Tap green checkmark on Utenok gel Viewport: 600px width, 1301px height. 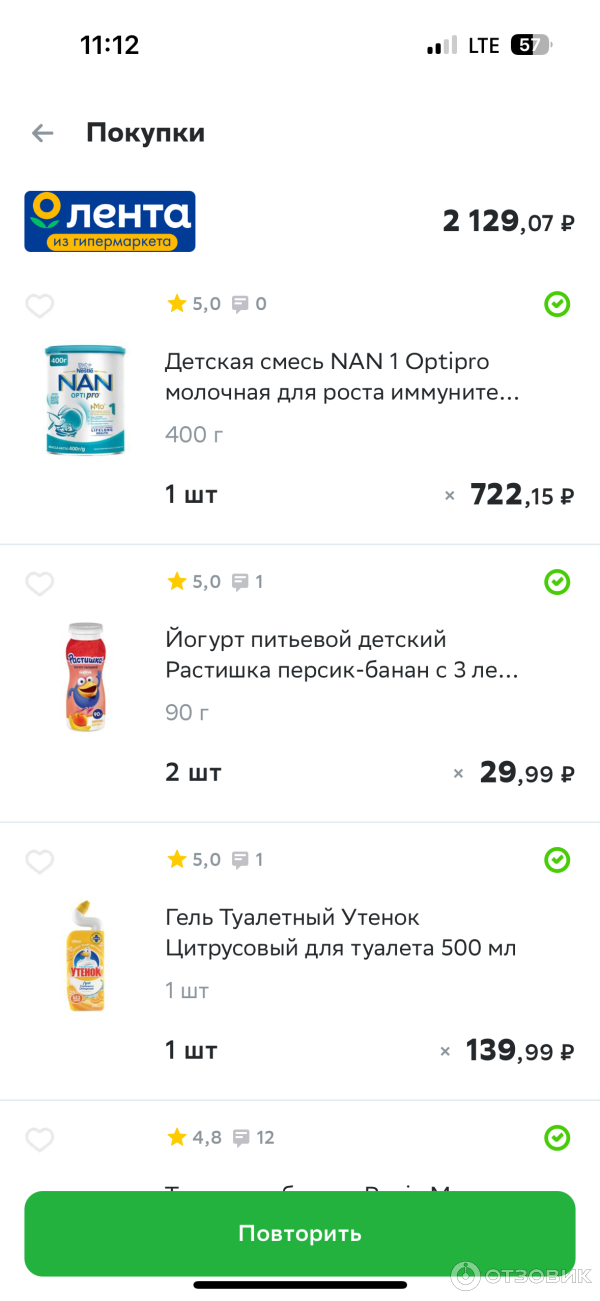click(557, 860)
